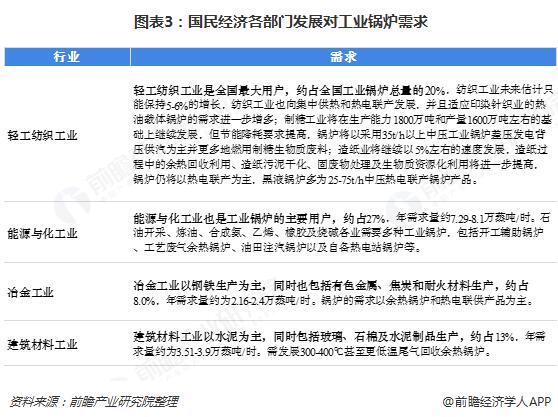Click the 轻工纺织工业 demand description text

tap(343, 134)
